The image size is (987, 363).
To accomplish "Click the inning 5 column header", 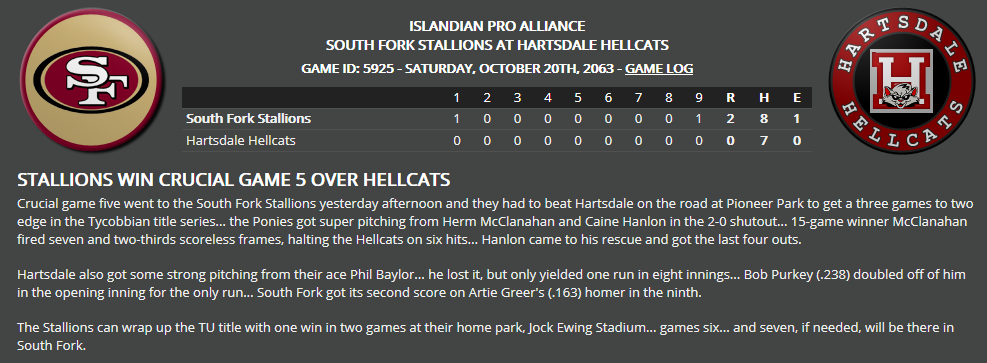I will [578, 98].
